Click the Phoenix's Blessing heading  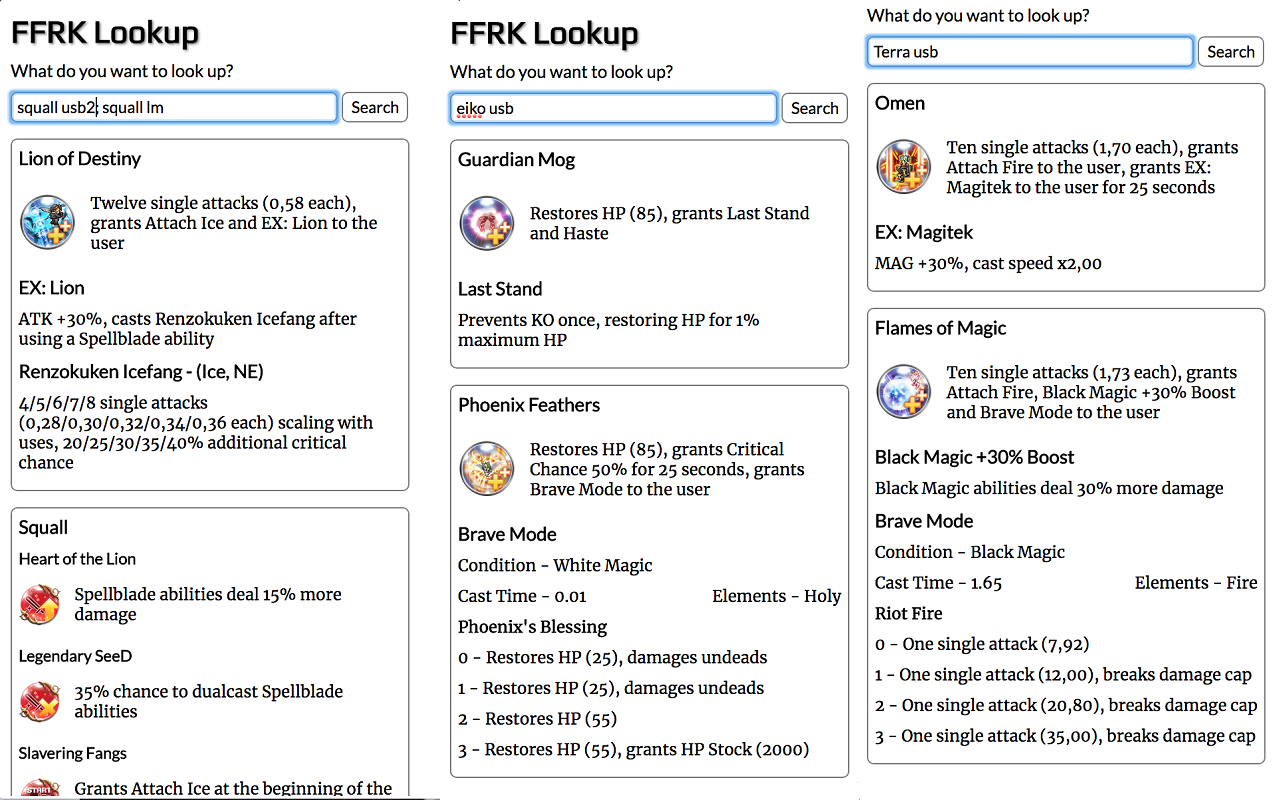[x=533, y=627]
